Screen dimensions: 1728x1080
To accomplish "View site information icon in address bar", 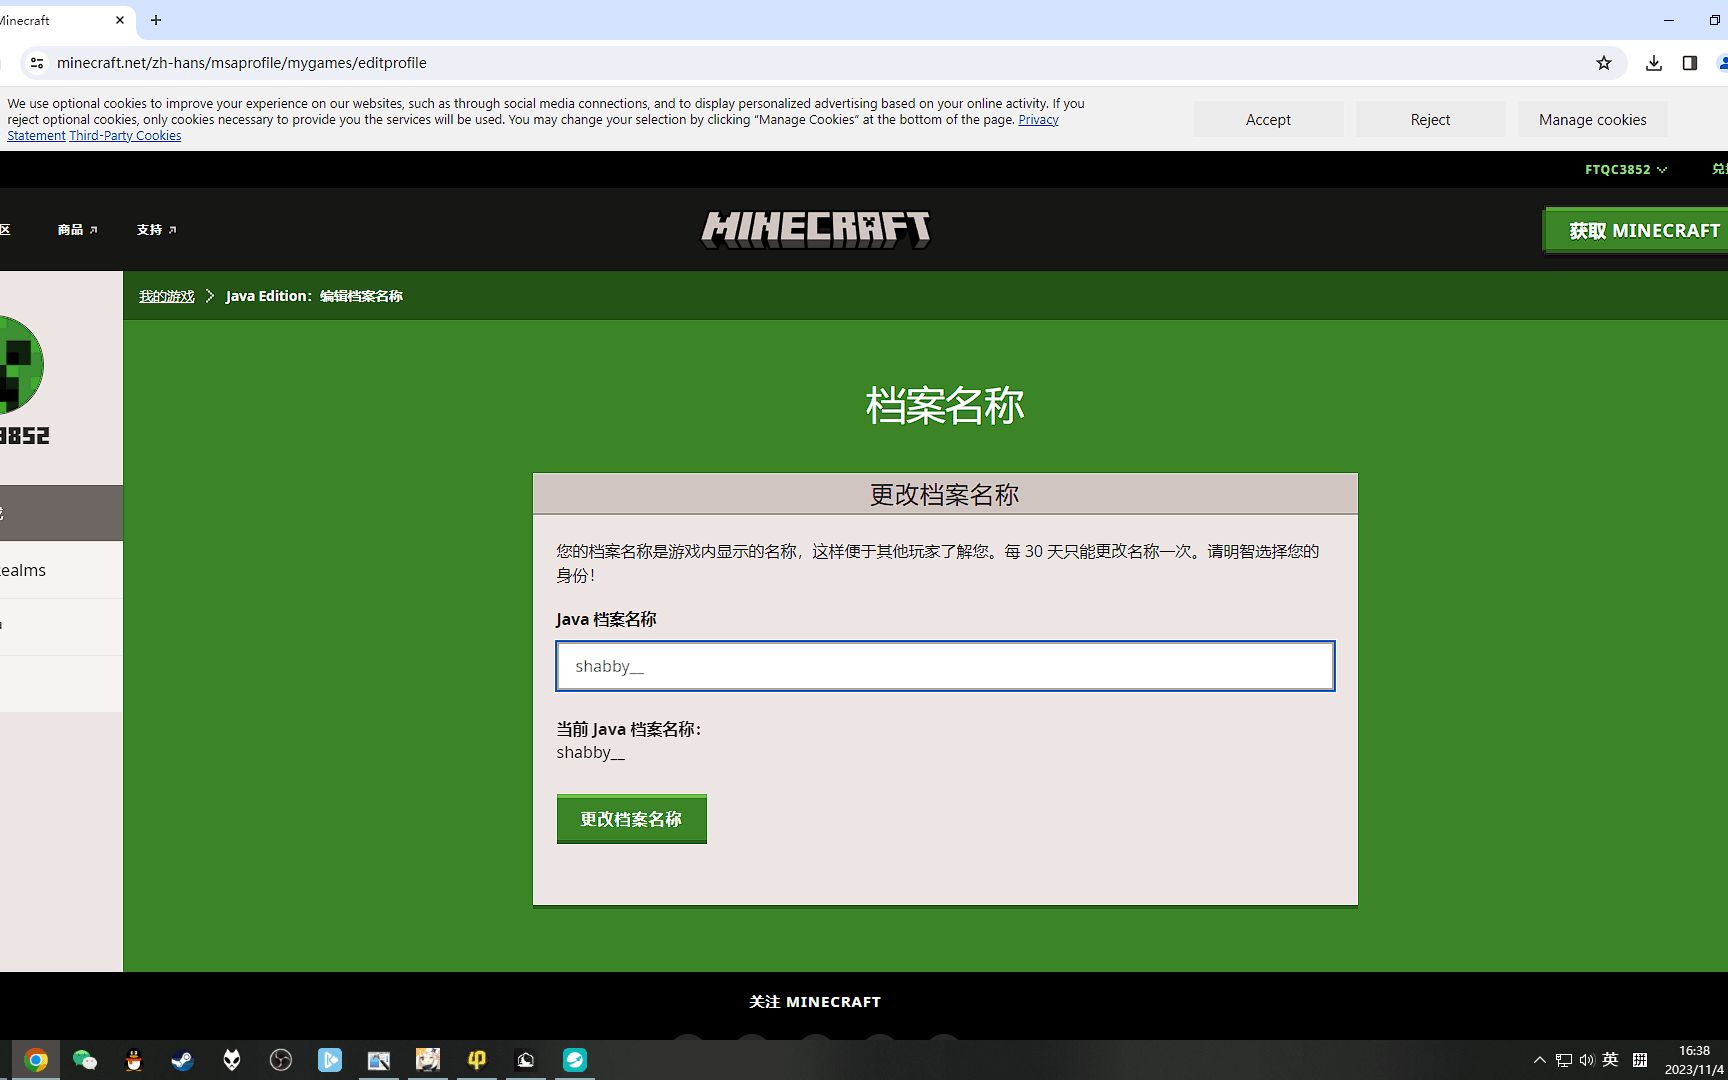I will click(37, 63).
